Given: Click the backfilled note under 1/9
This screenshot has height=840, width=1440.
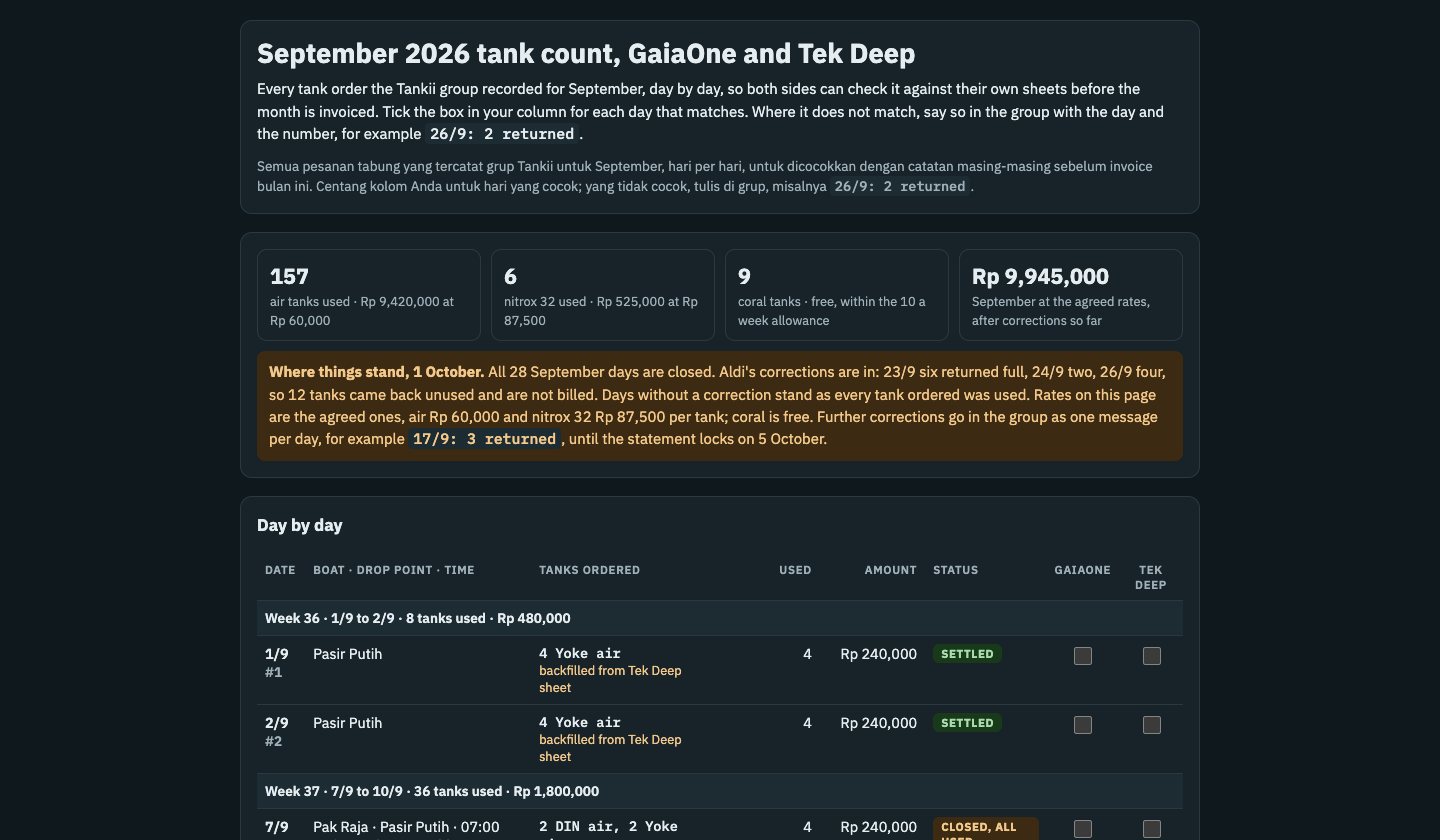Looking at the screenshot, I should tap(610, 679).
